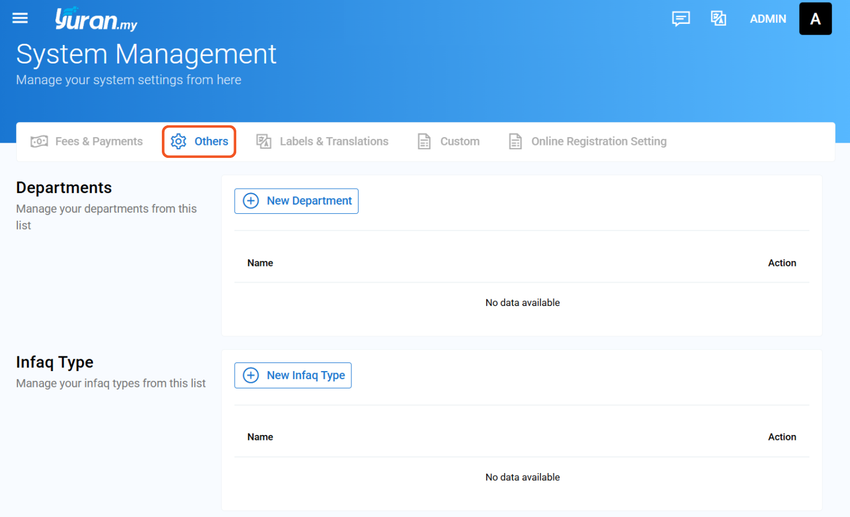Open the admin avatar labeled A
The width and height of the screenshot is (850, 517).
click(815, 19)
